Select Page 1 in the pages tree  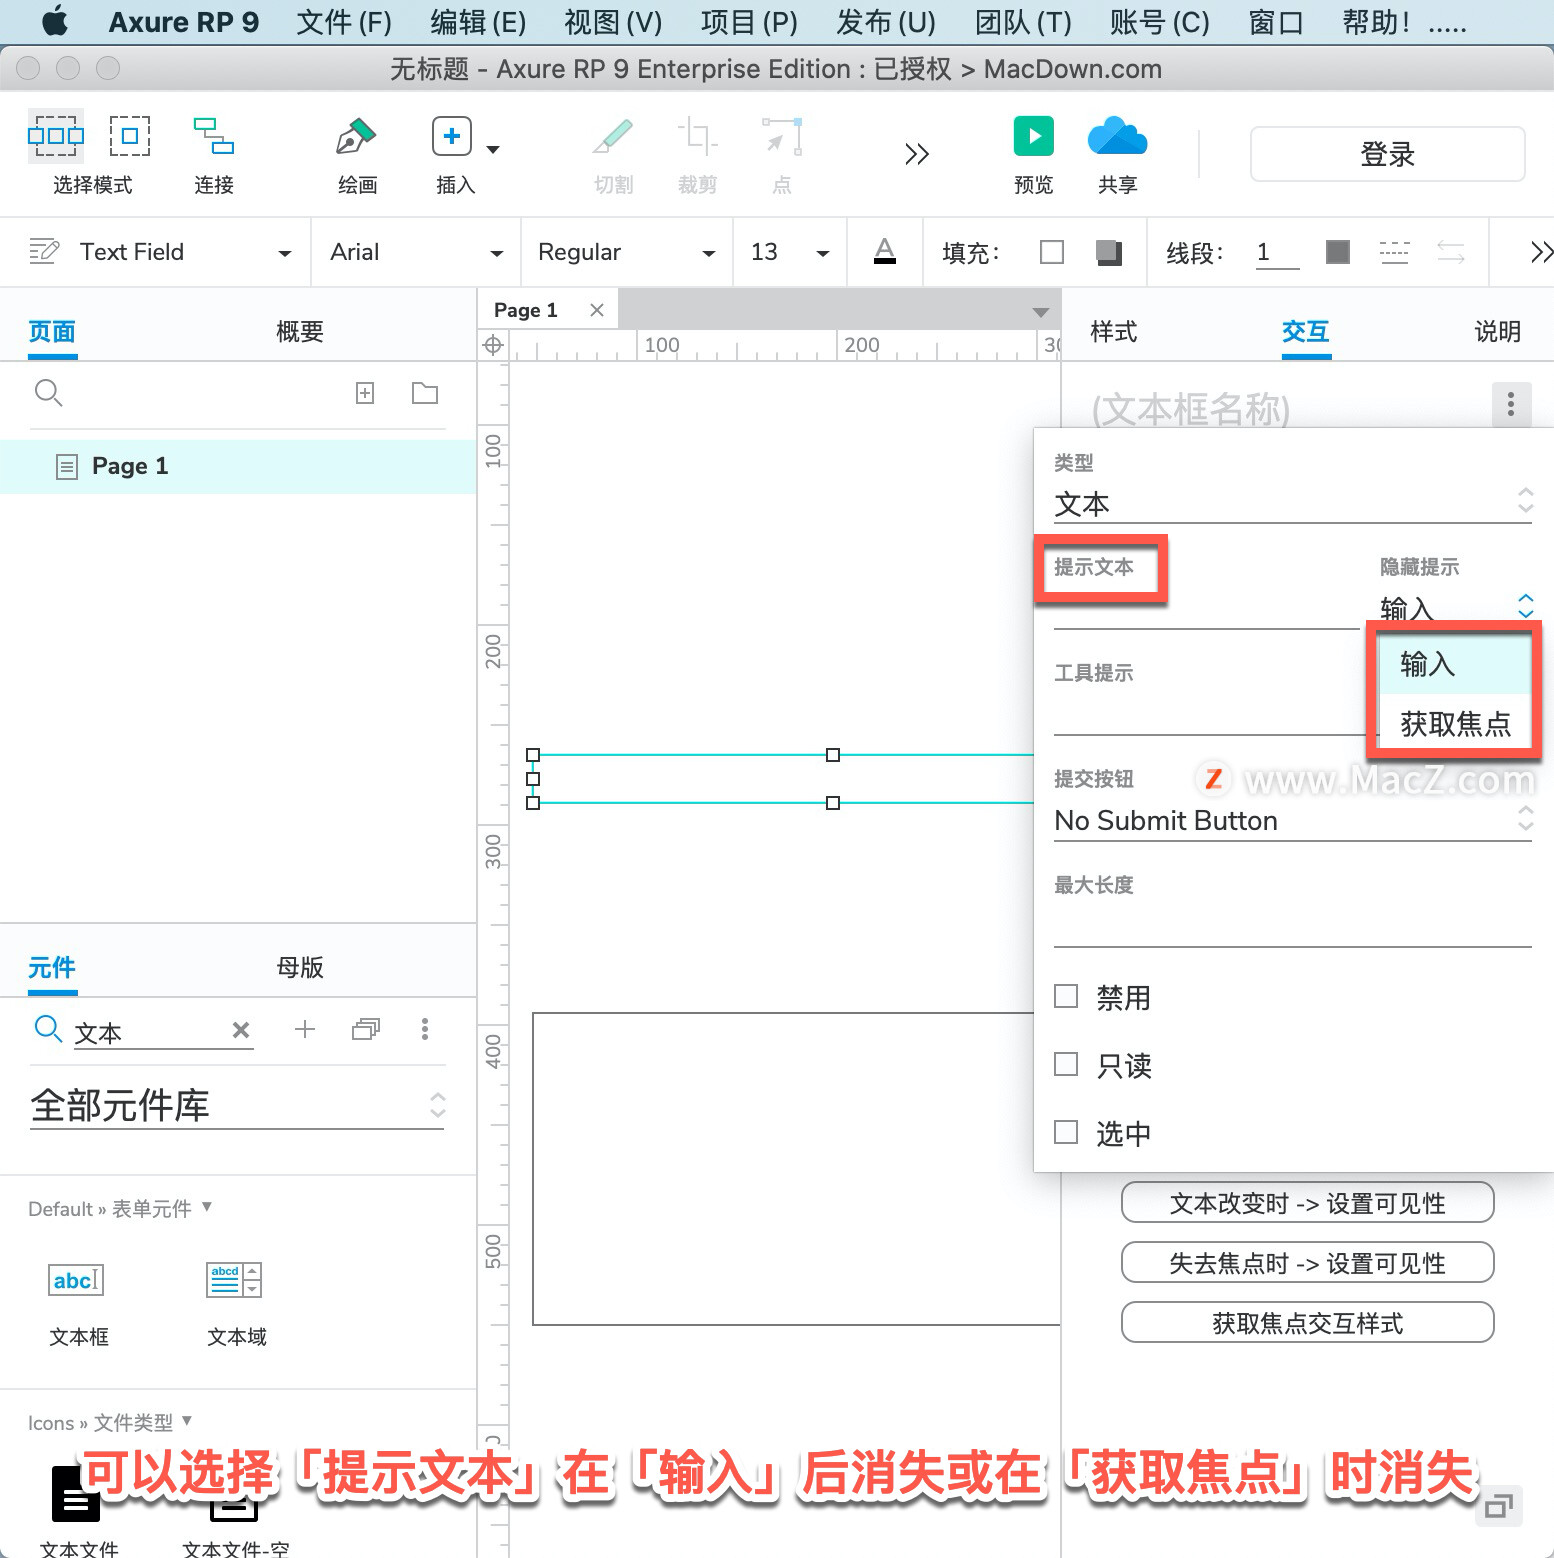click(238, 466)
